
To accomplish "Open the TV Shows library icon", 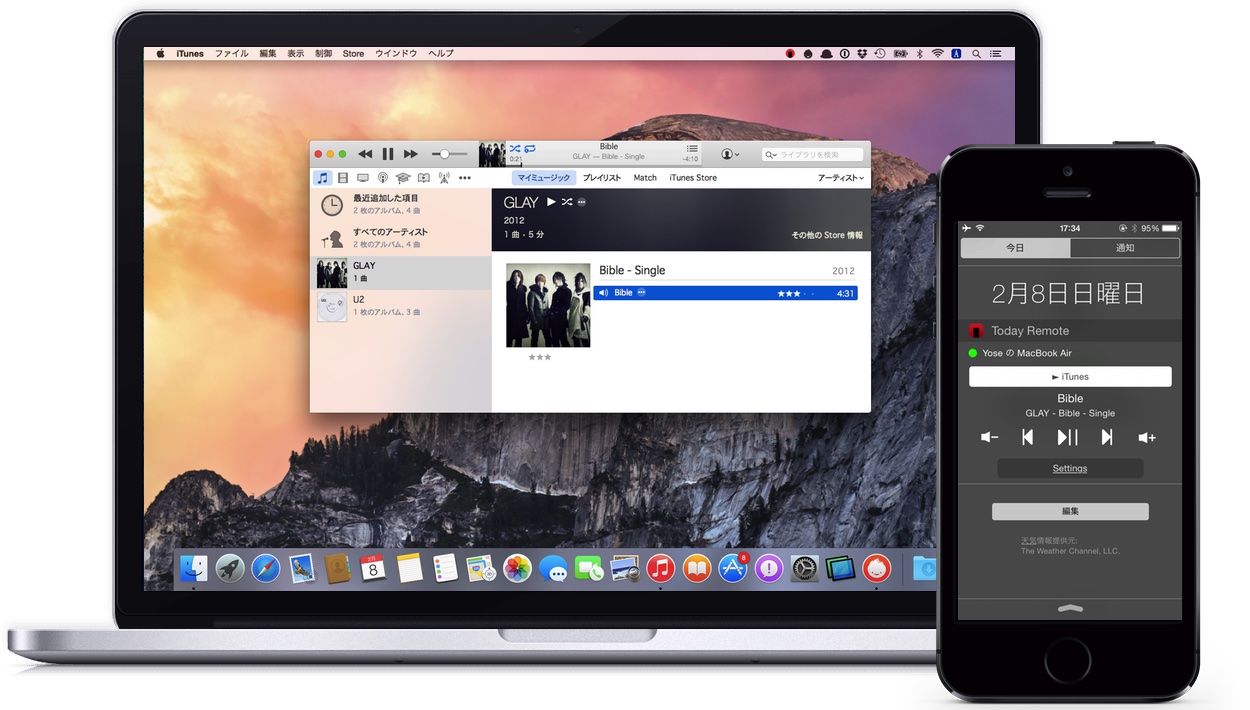I will [362, 178].
